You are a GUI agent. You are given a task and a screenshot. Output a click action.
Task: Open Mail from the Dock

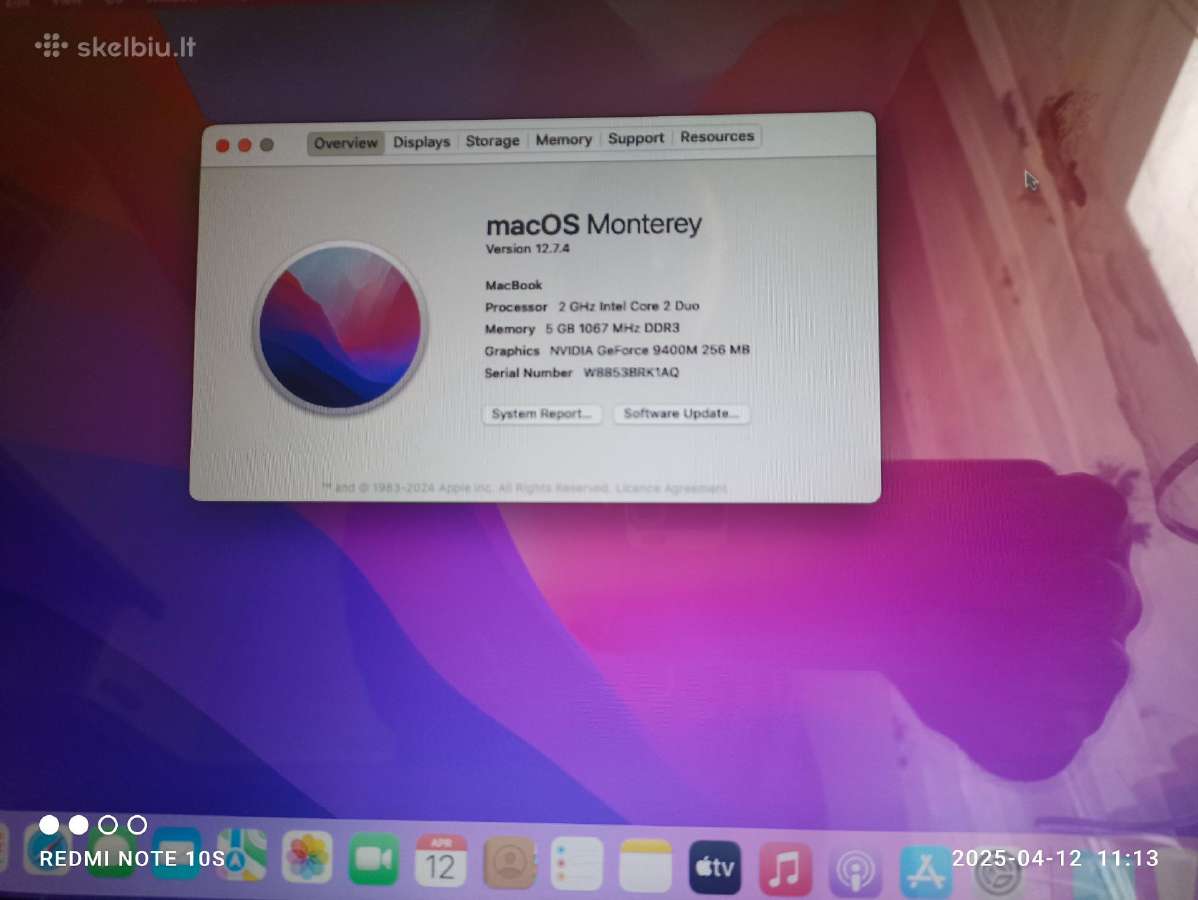click(176, 853)
